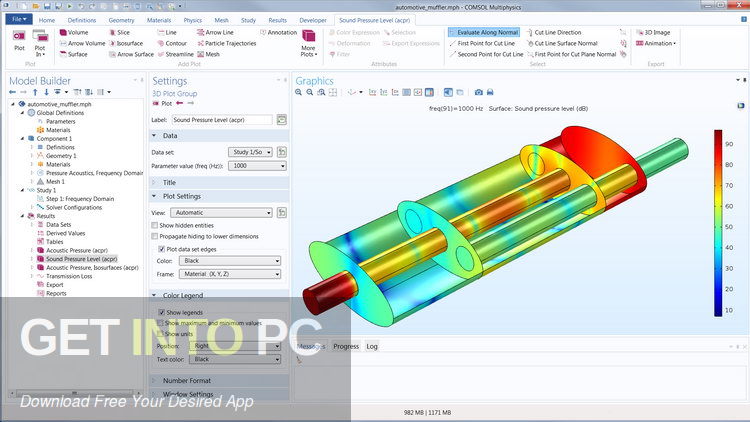Take an image snapshot with camera icon
Image resolution: width=750 pixels, height=422 pixels.
coord(478,92)
